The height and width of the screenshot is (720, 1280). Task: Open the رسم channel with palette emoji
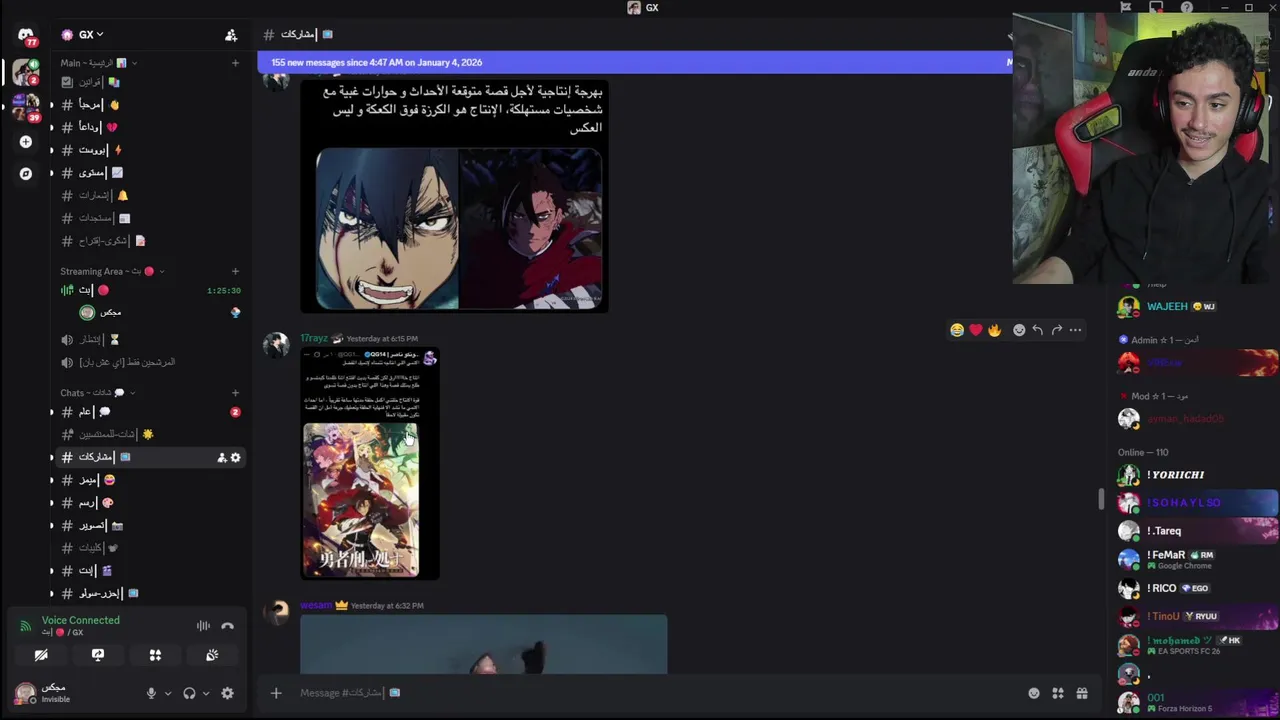(150, 503)
